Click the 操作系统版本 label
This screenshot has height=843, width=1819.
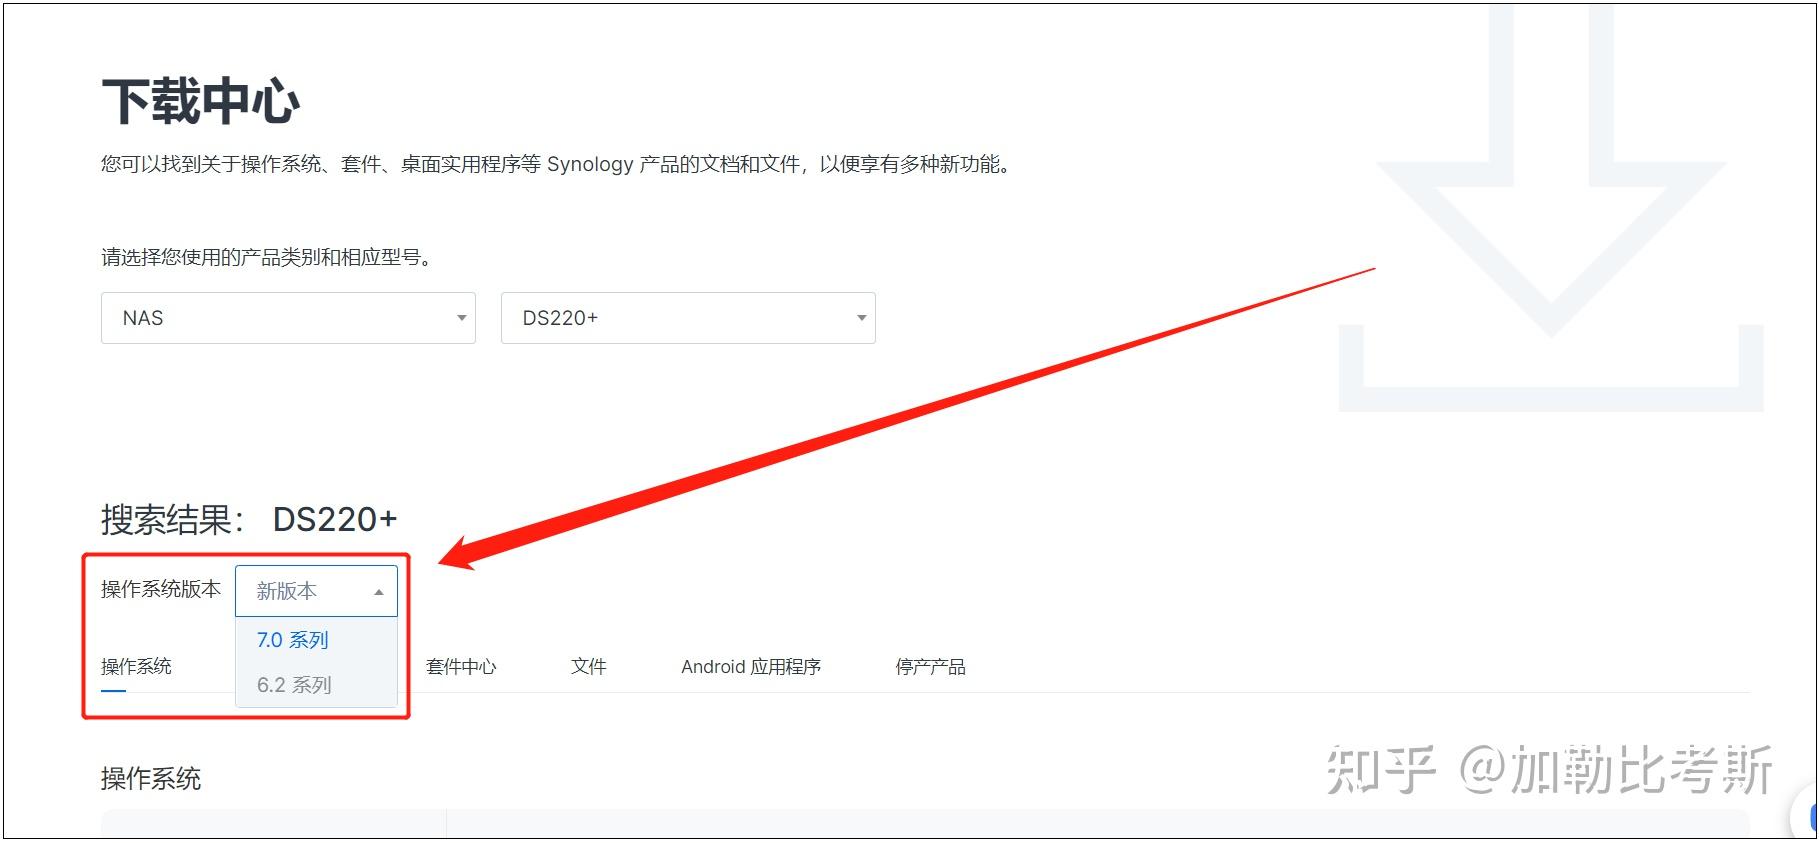[161, 589]
